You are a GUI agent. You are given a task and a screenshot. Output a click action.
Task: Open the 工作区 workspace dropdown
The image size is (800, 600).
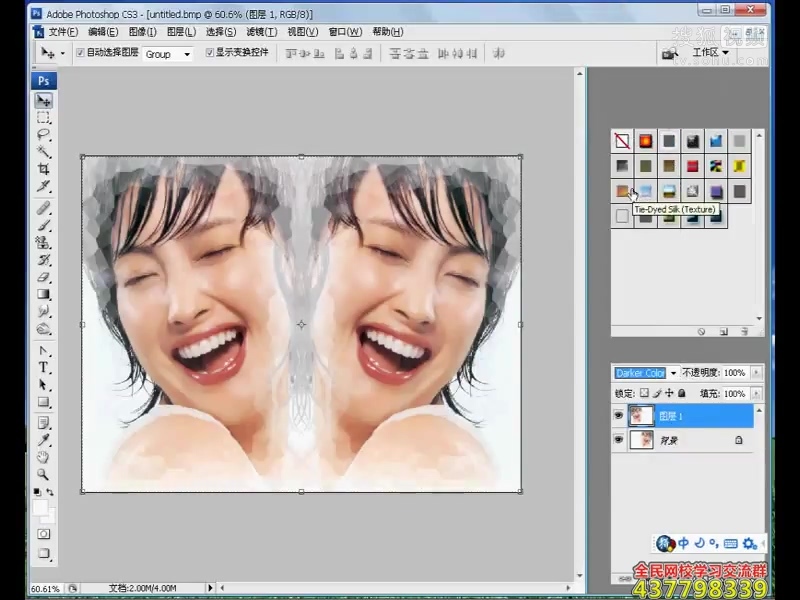click(x=710, y=53)
